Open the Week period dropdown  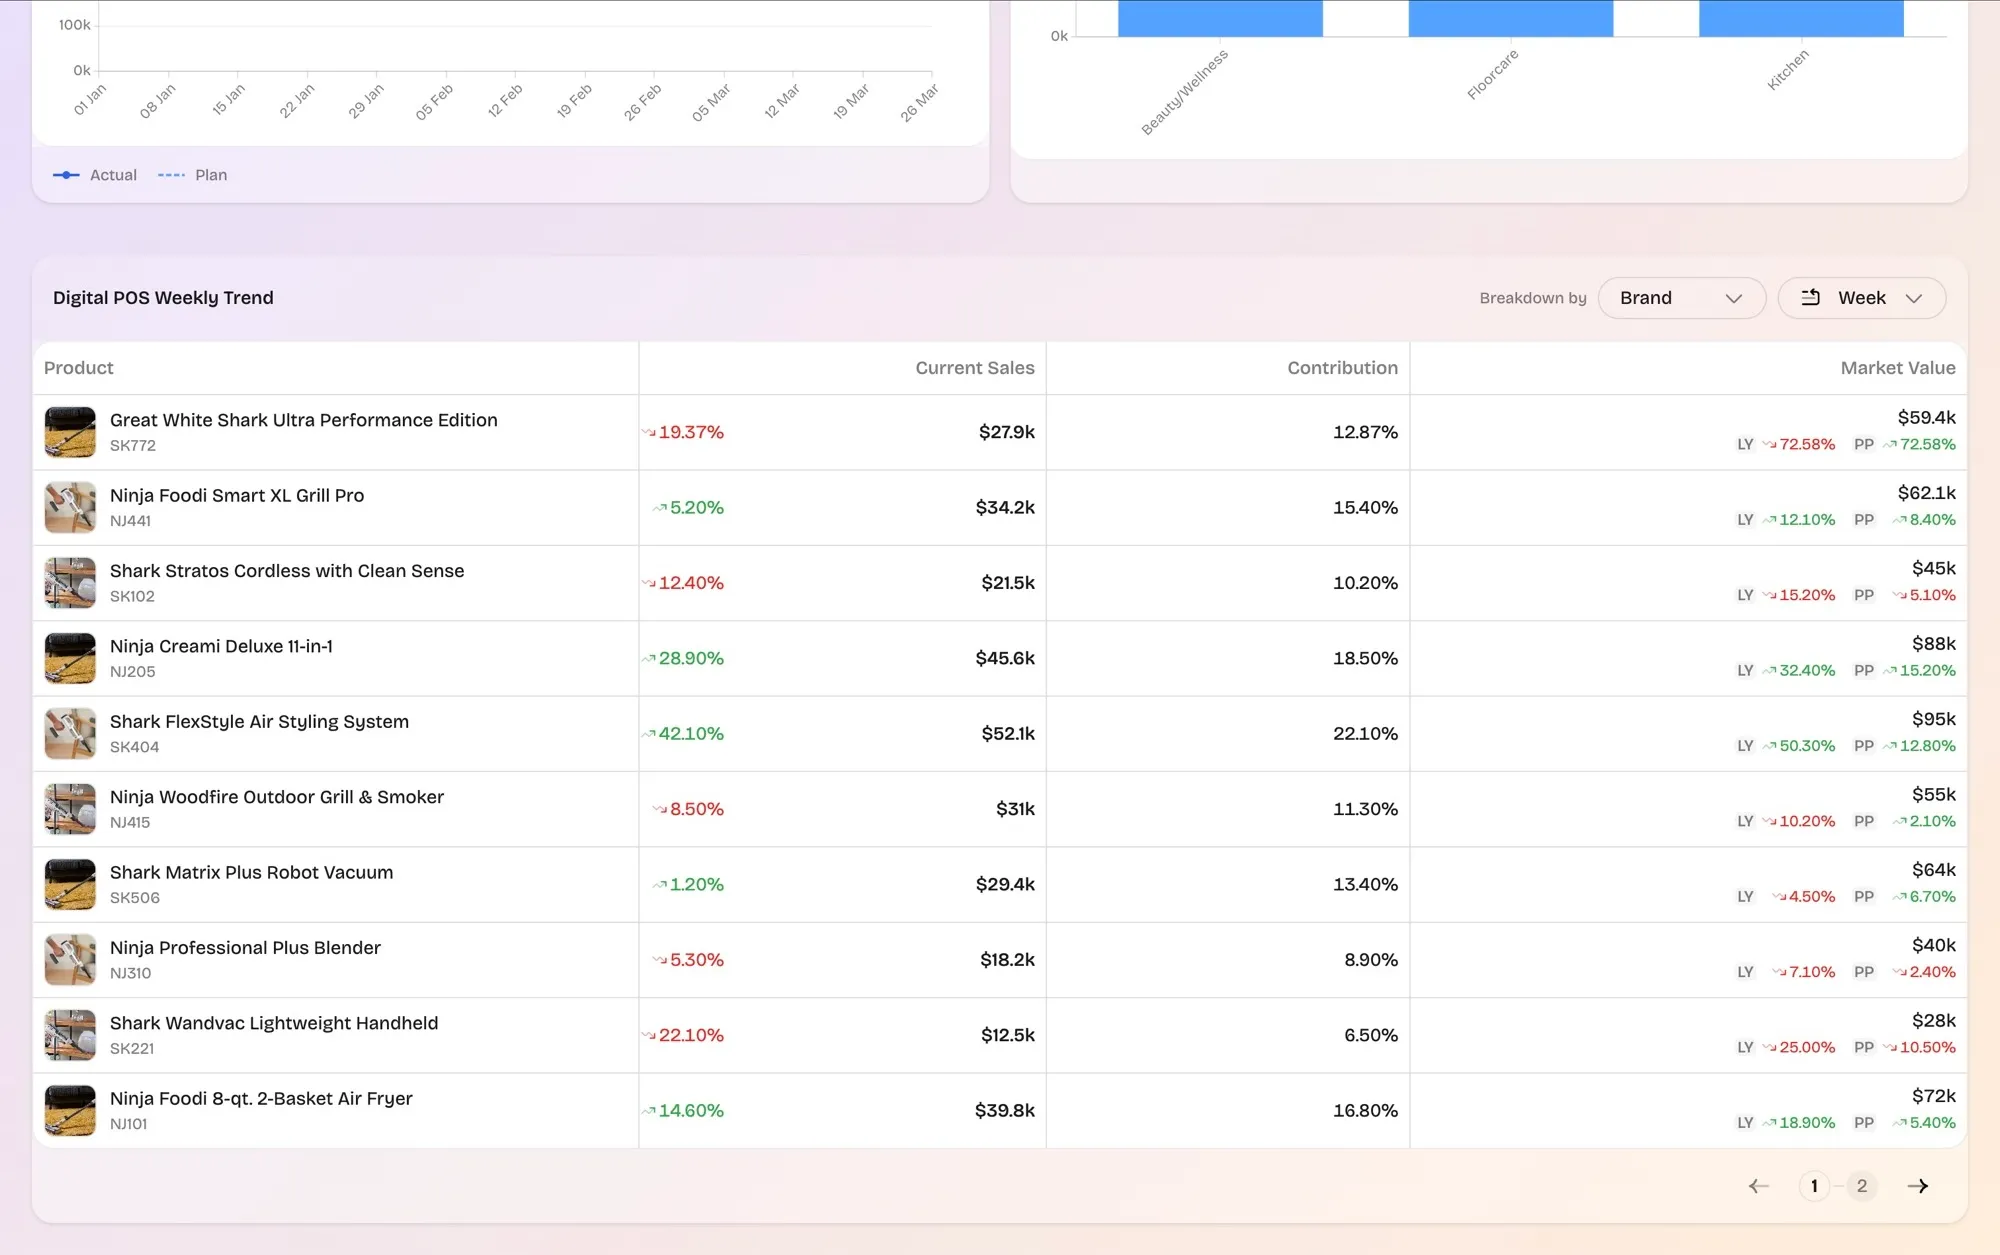click(x=1861, y=298)
